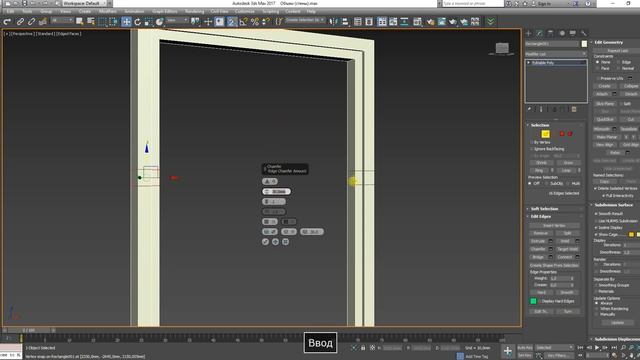
Task: Activate Select and Move tool
Action: tap(126, 22)
